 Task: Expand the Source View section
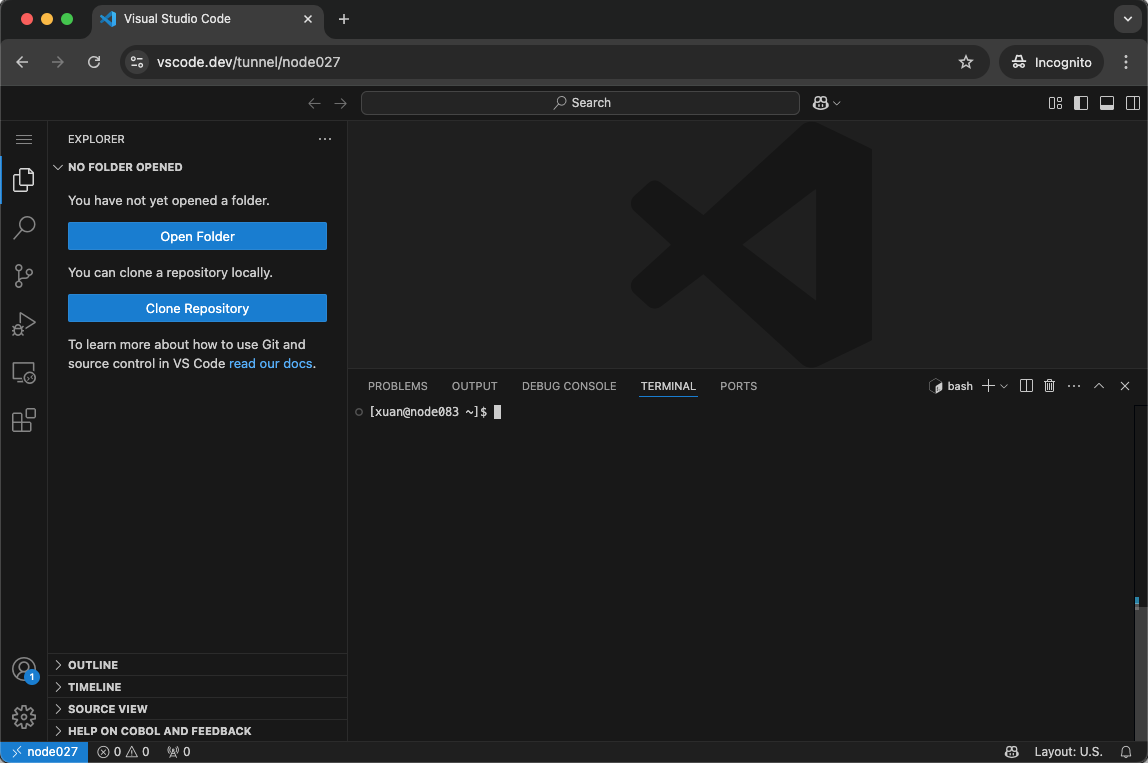[x=197, y=709]
